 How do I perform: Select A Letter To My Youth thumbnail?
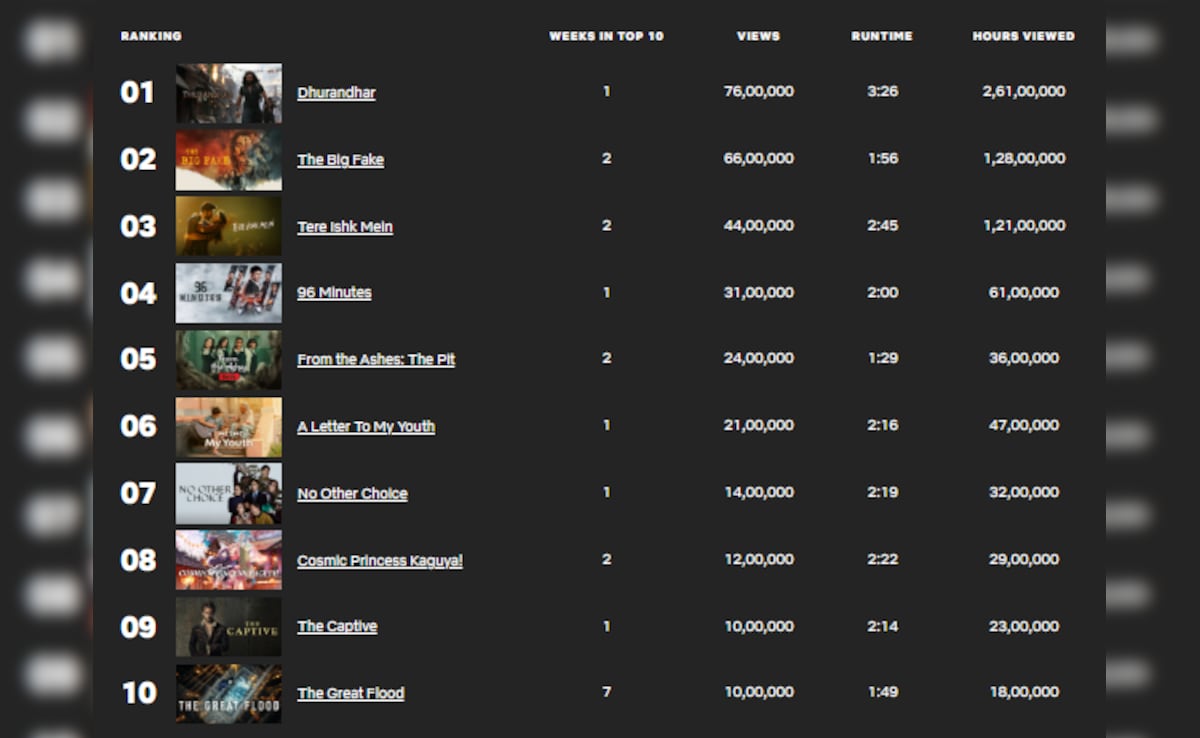[228, 427]
